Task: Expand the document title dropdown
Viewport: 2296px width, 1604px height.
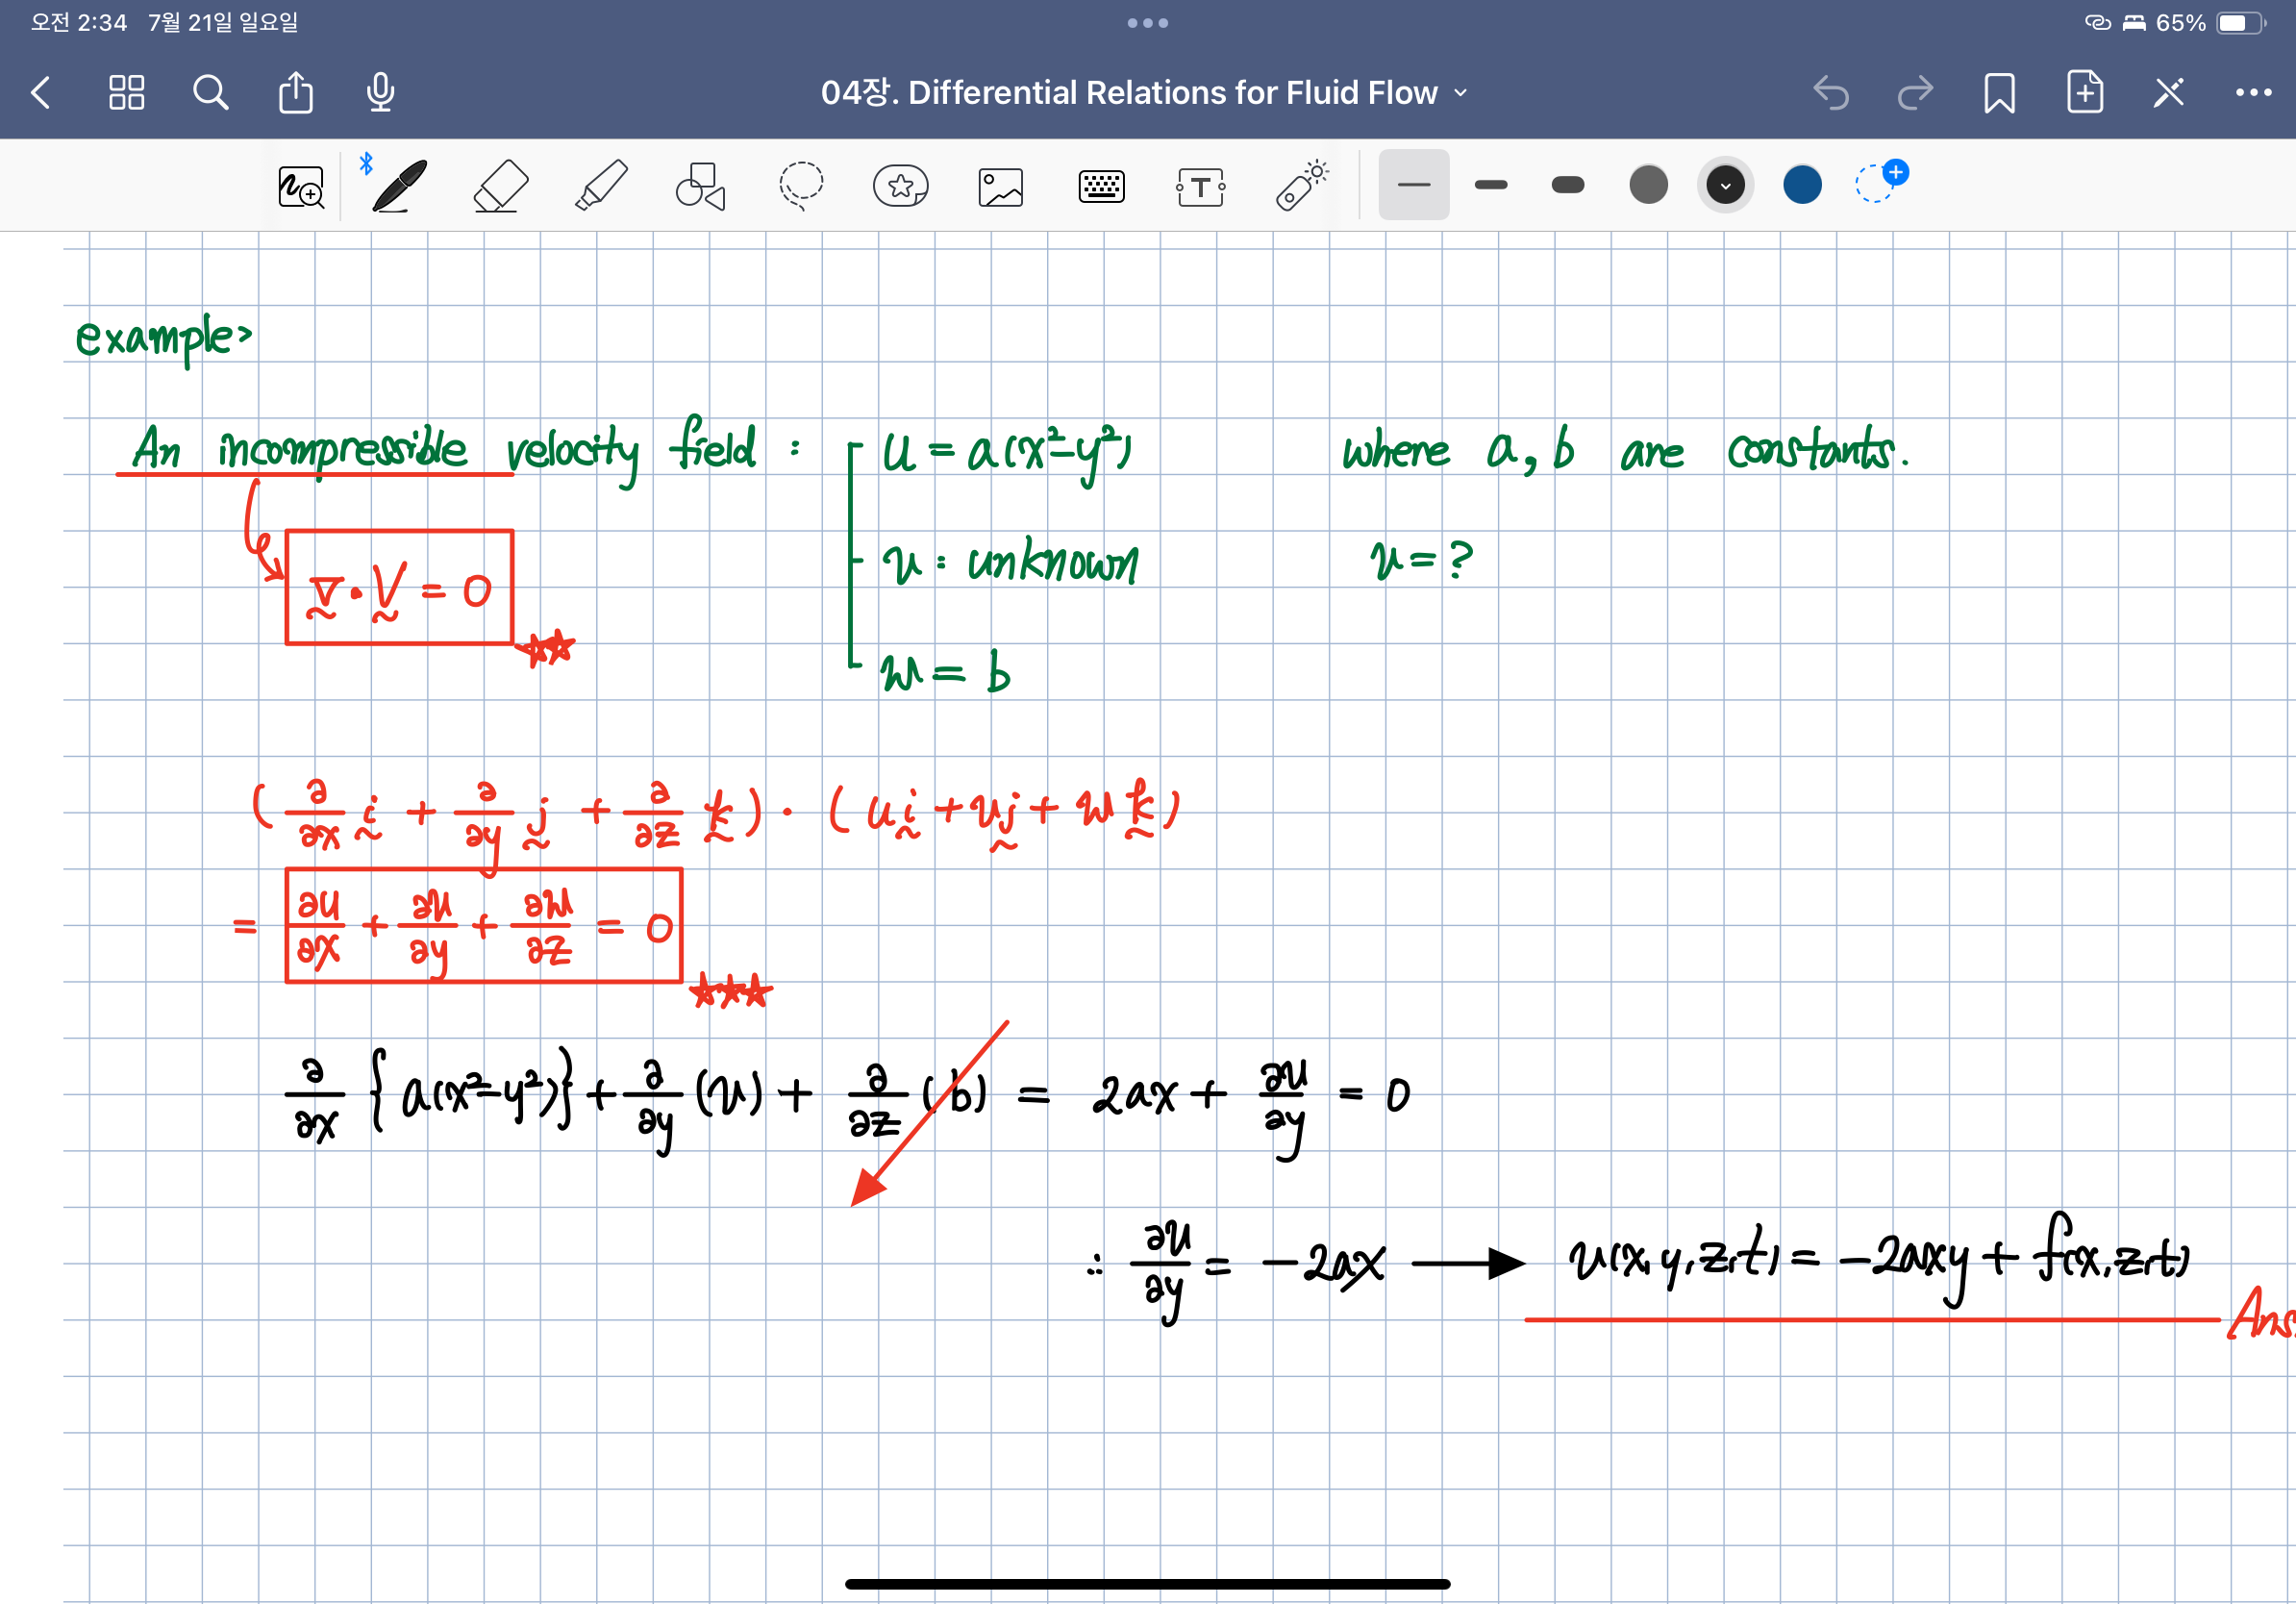Action: 1460,93
